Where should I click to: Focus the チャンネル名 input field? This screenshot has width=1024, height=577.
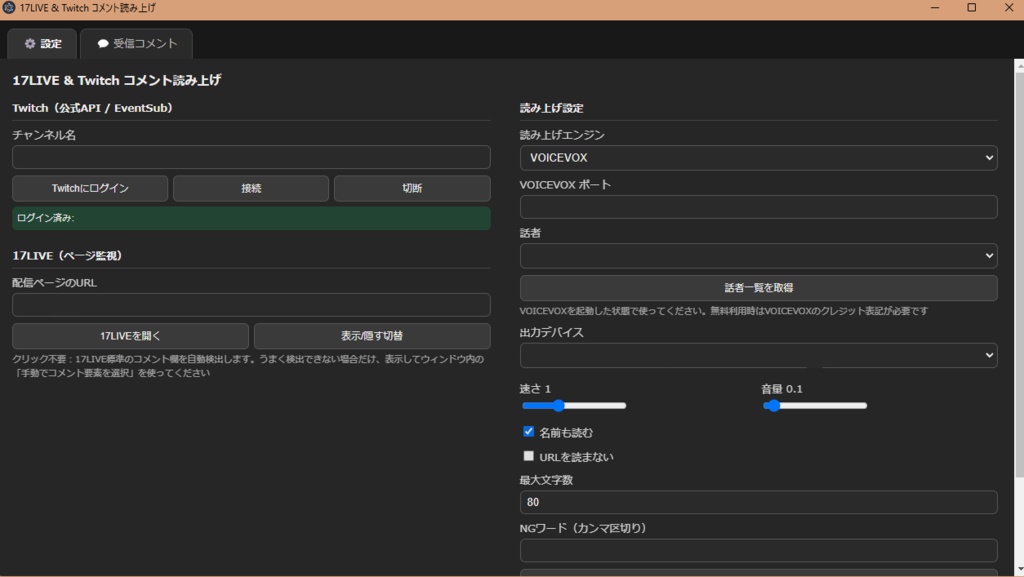point(251,157)
